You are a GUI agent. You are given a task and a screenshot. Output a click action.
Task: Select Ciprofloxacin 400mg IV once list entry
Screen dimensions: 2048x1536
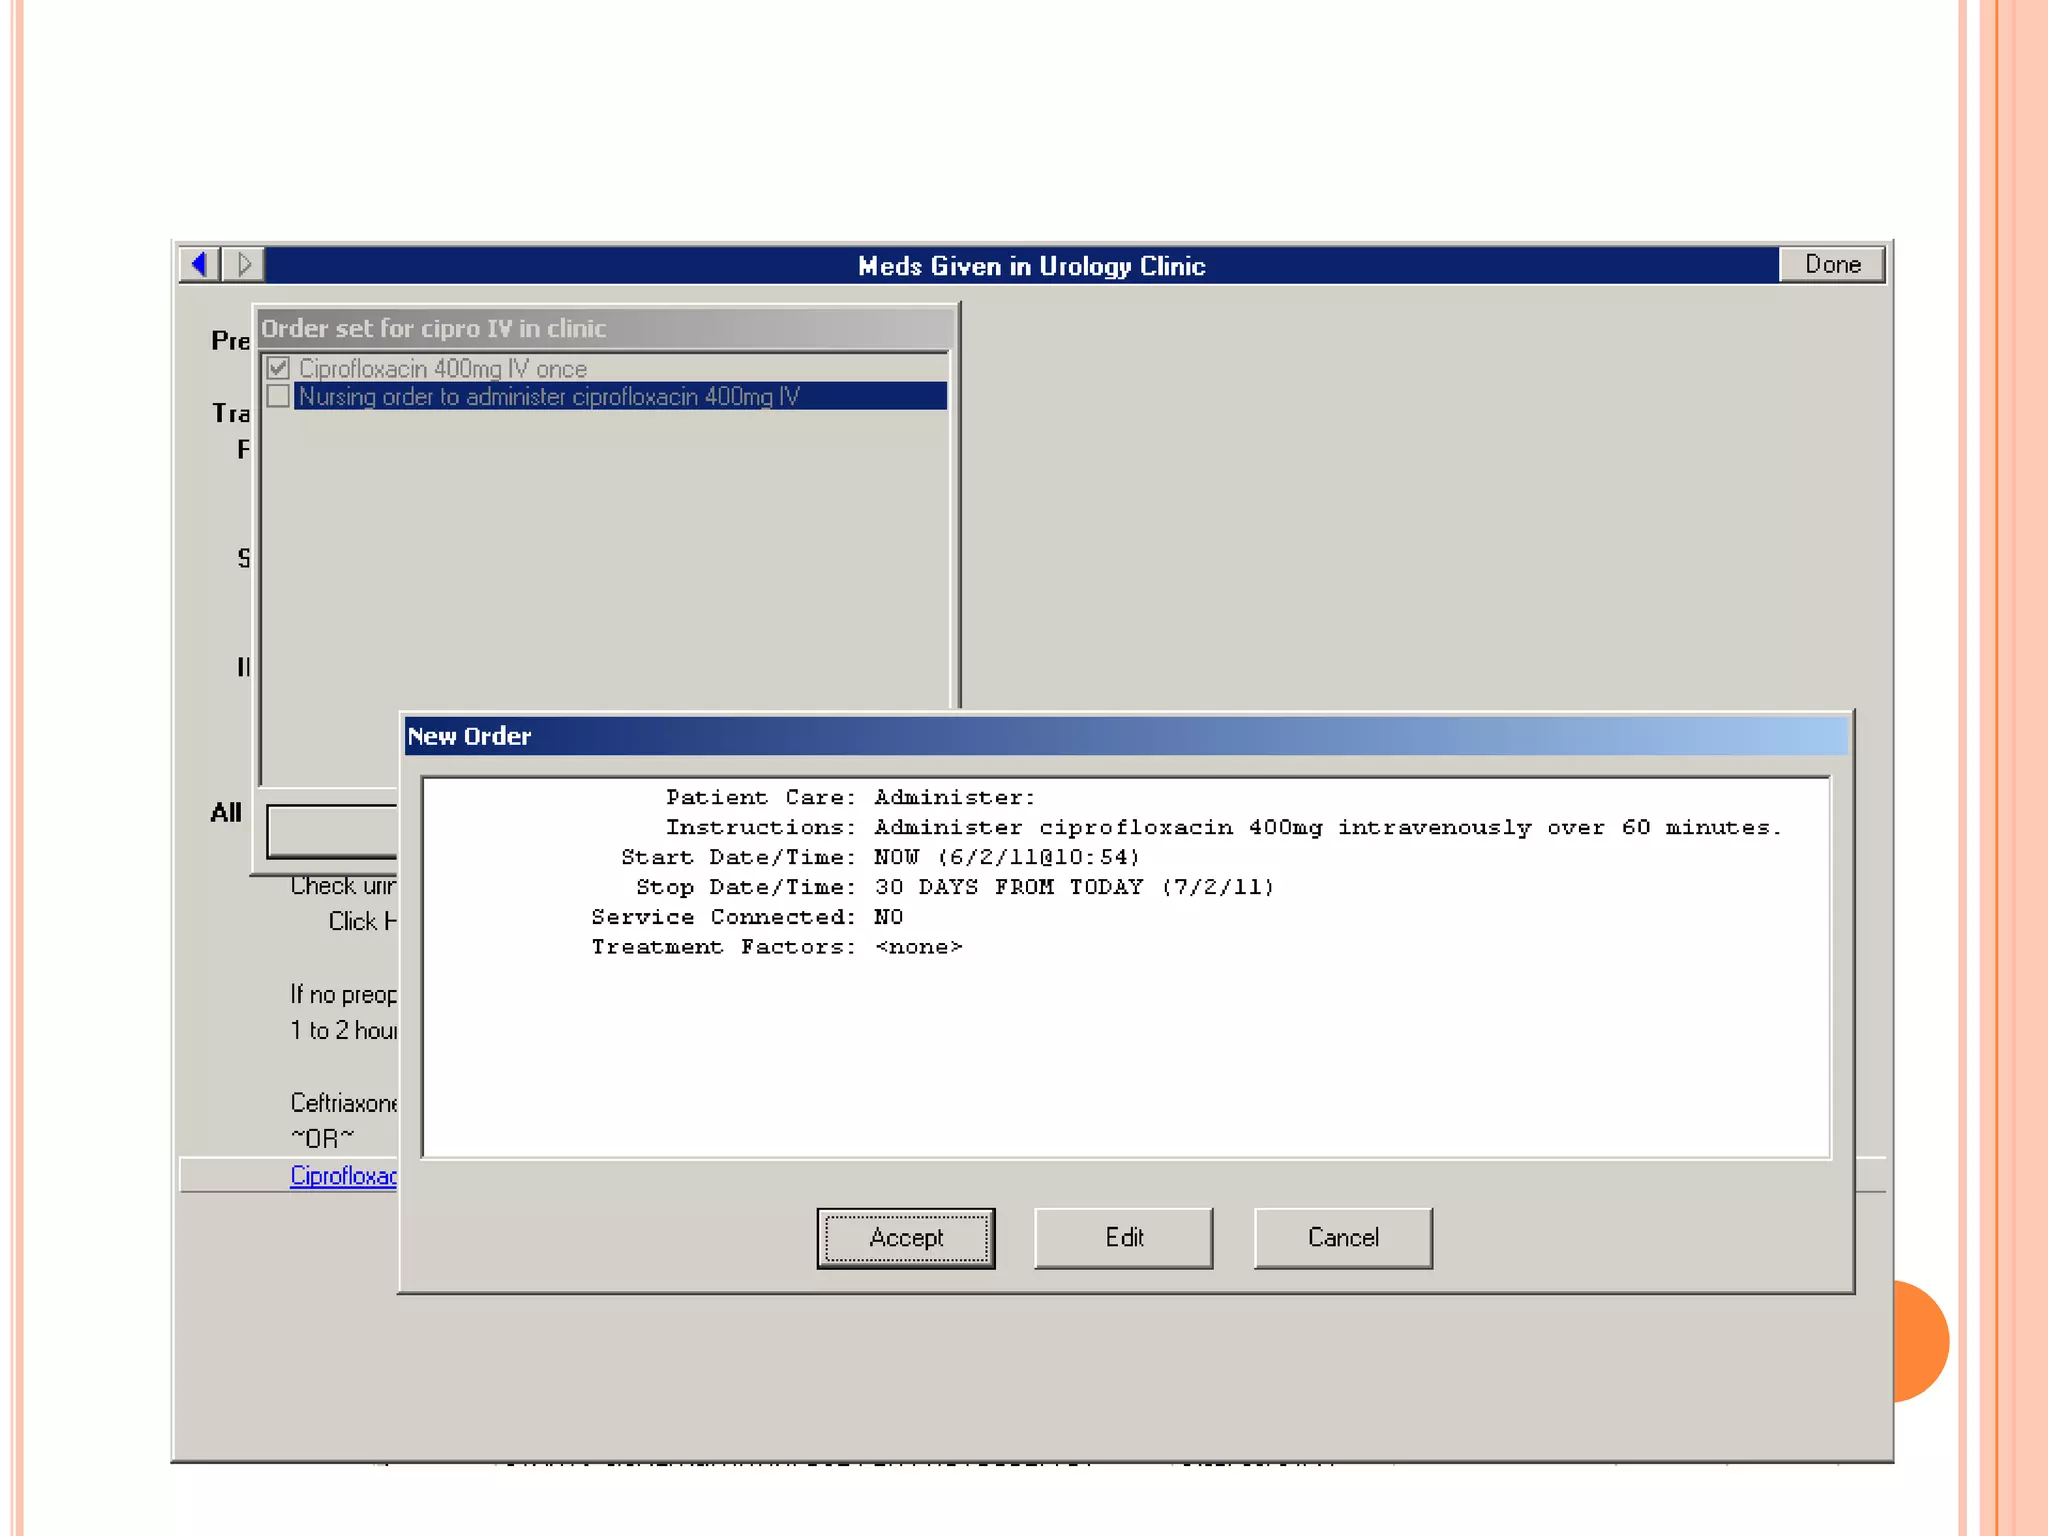pyautogui.click(x=443, y=369)
